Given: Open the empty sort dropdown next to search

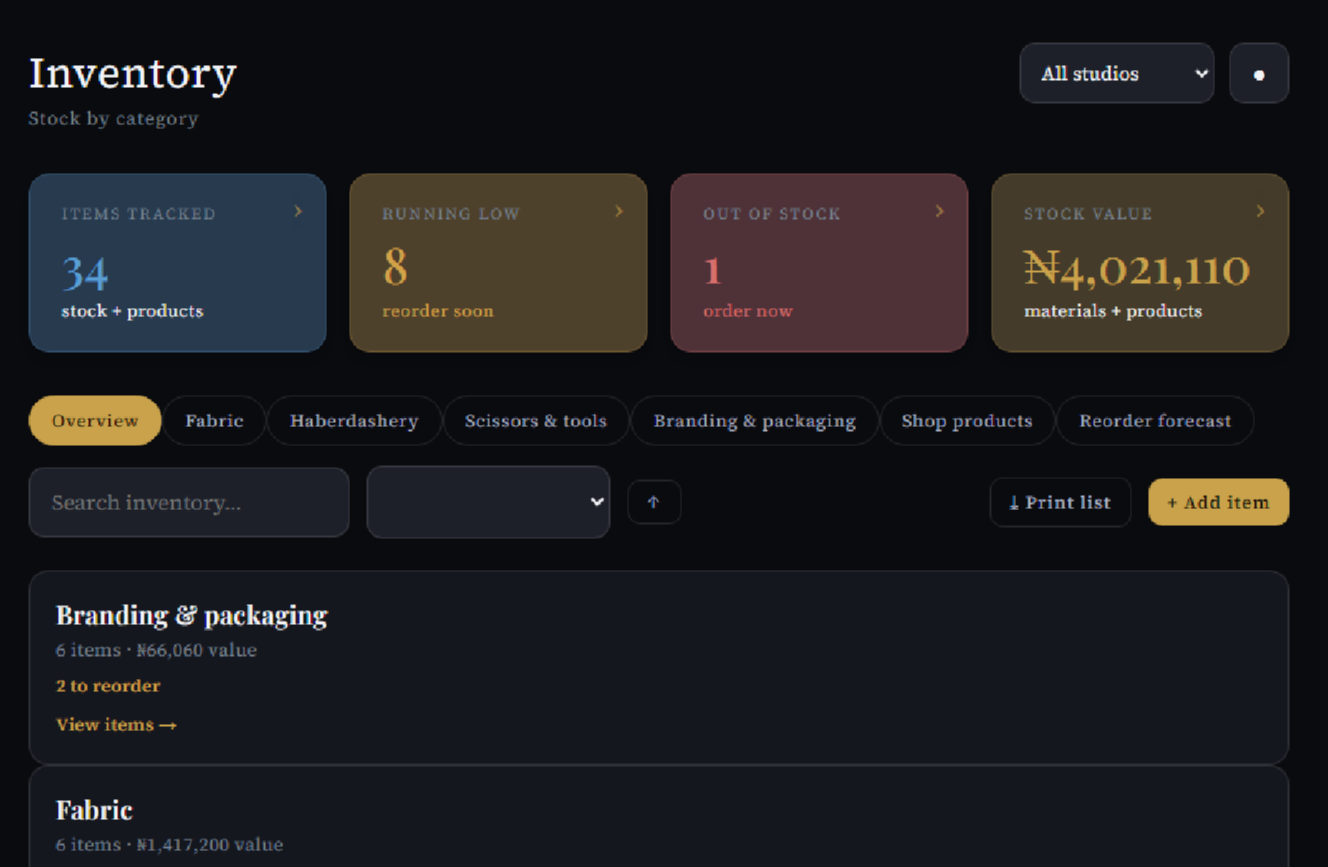Looking at the screenshot, I should pyautogui.click(x=488, y=502).
